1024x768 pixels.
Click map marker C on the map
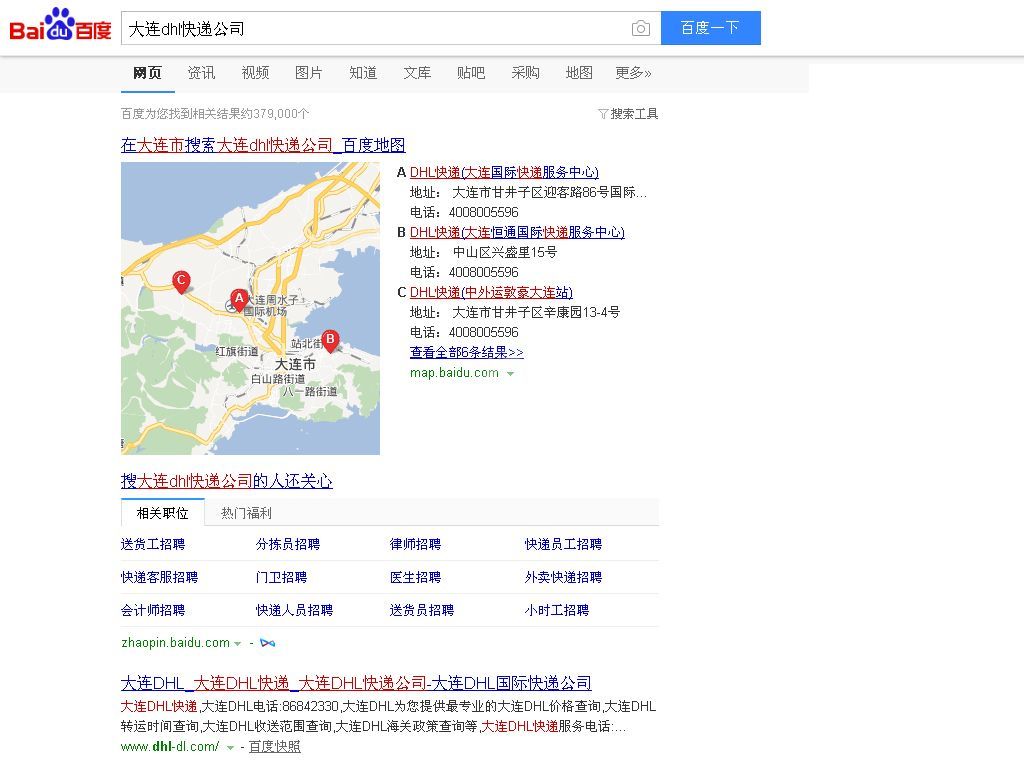pos(182,281)
